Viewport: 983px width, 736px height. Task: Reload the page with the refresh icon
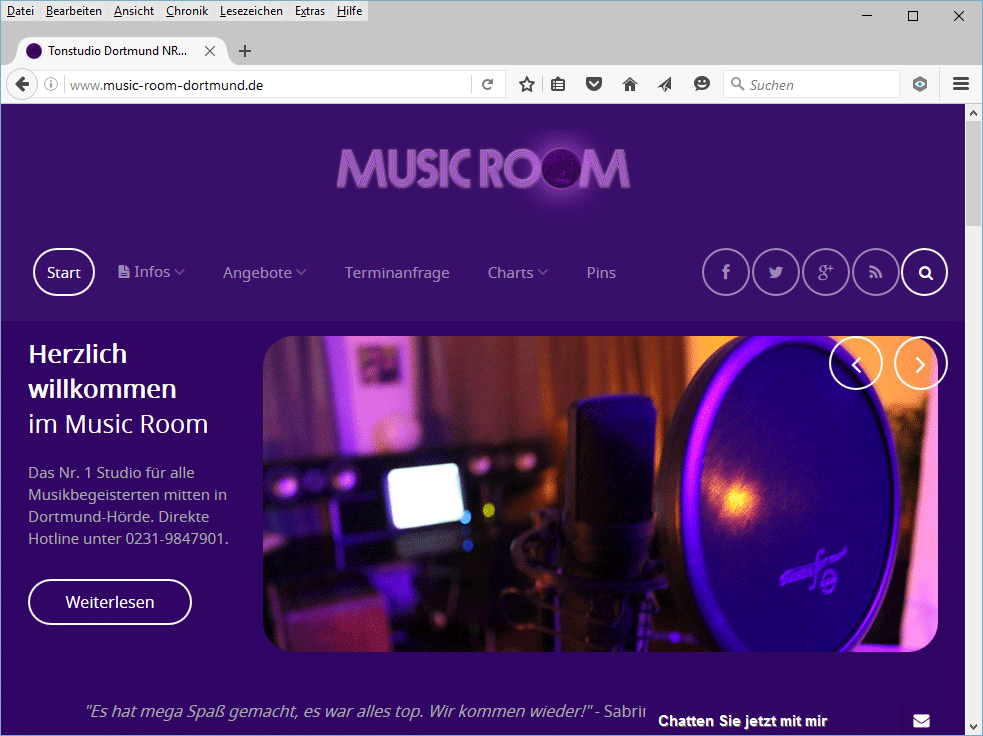487,84
